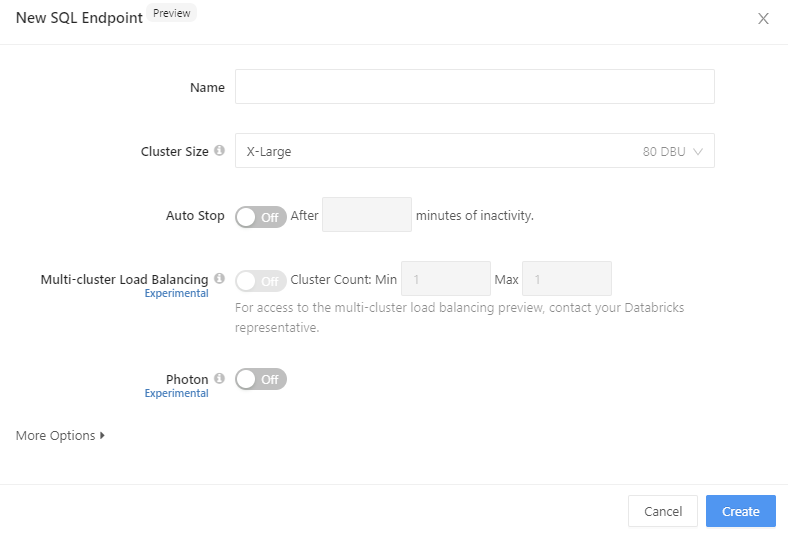The height and width of the screenshot is (535, 788).
Task: Click the Photon info icon
Action: (x=219, y=379)
